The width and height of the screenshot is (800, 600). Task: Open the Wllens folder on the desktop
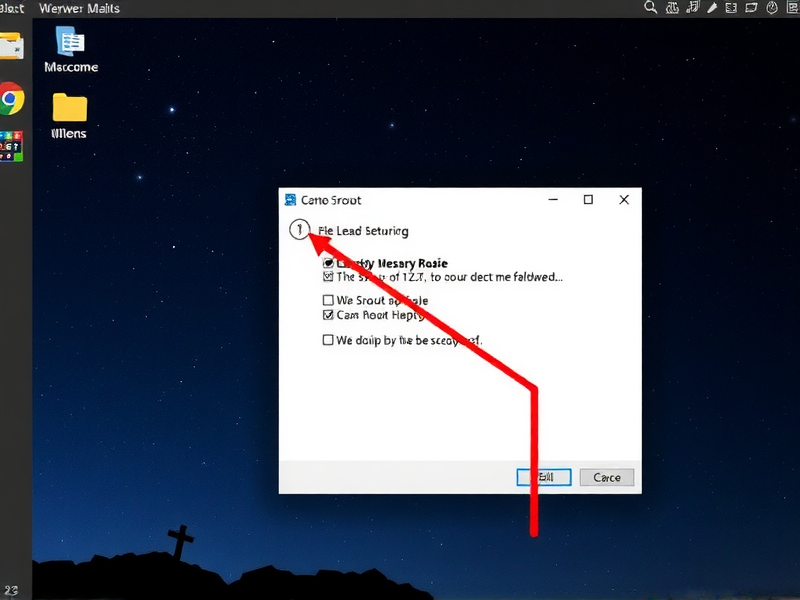click(69, 107)
